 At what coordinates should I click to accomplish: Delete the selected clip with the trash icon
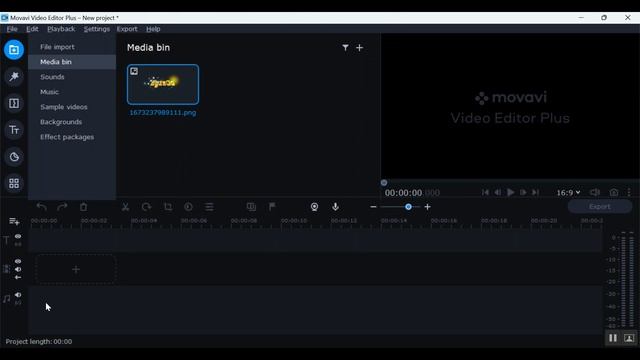(83, 207)
